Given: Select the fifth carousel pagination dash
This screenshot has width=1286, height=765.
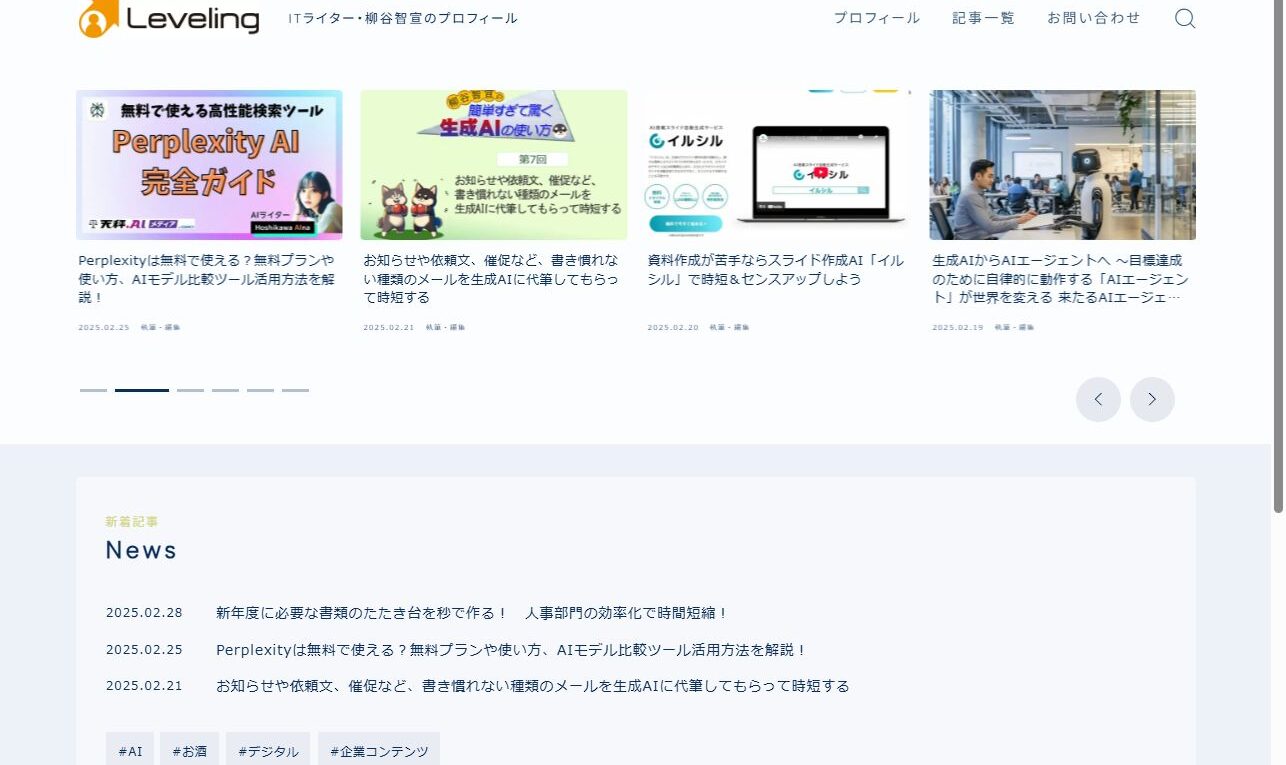Looking at the screenshot, I should pyautogui.click(x=260, y=390).
